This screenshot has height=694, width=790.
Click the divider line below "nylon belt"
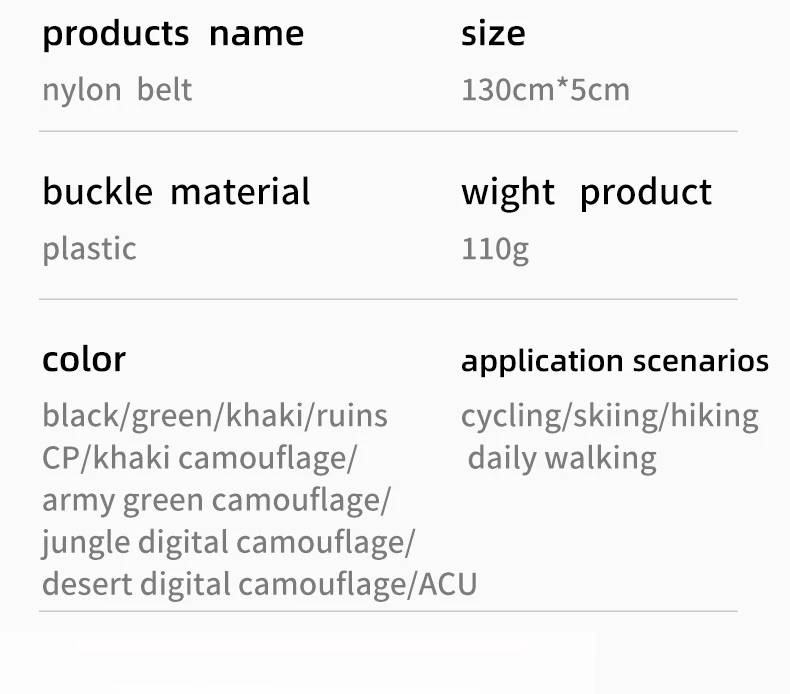[388, 131]
